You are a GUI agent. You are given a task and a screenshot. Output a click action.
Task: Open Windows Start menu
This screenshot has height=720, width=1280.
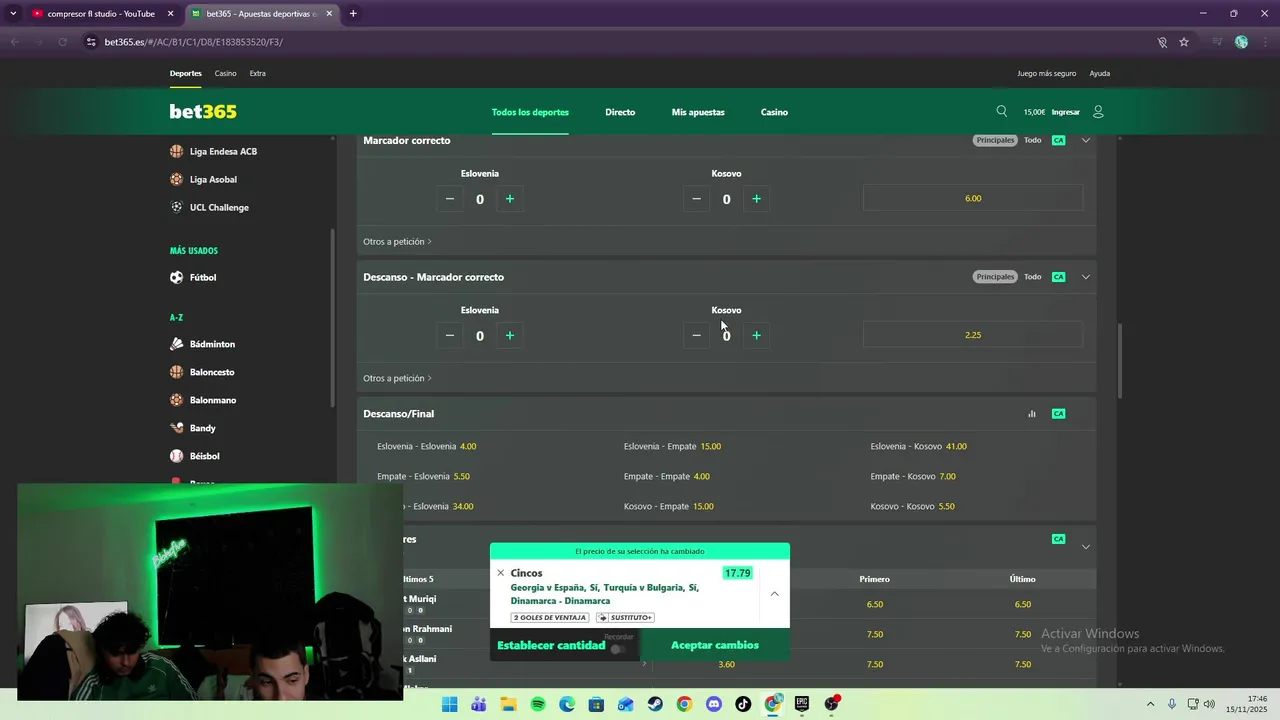(450, 704)
